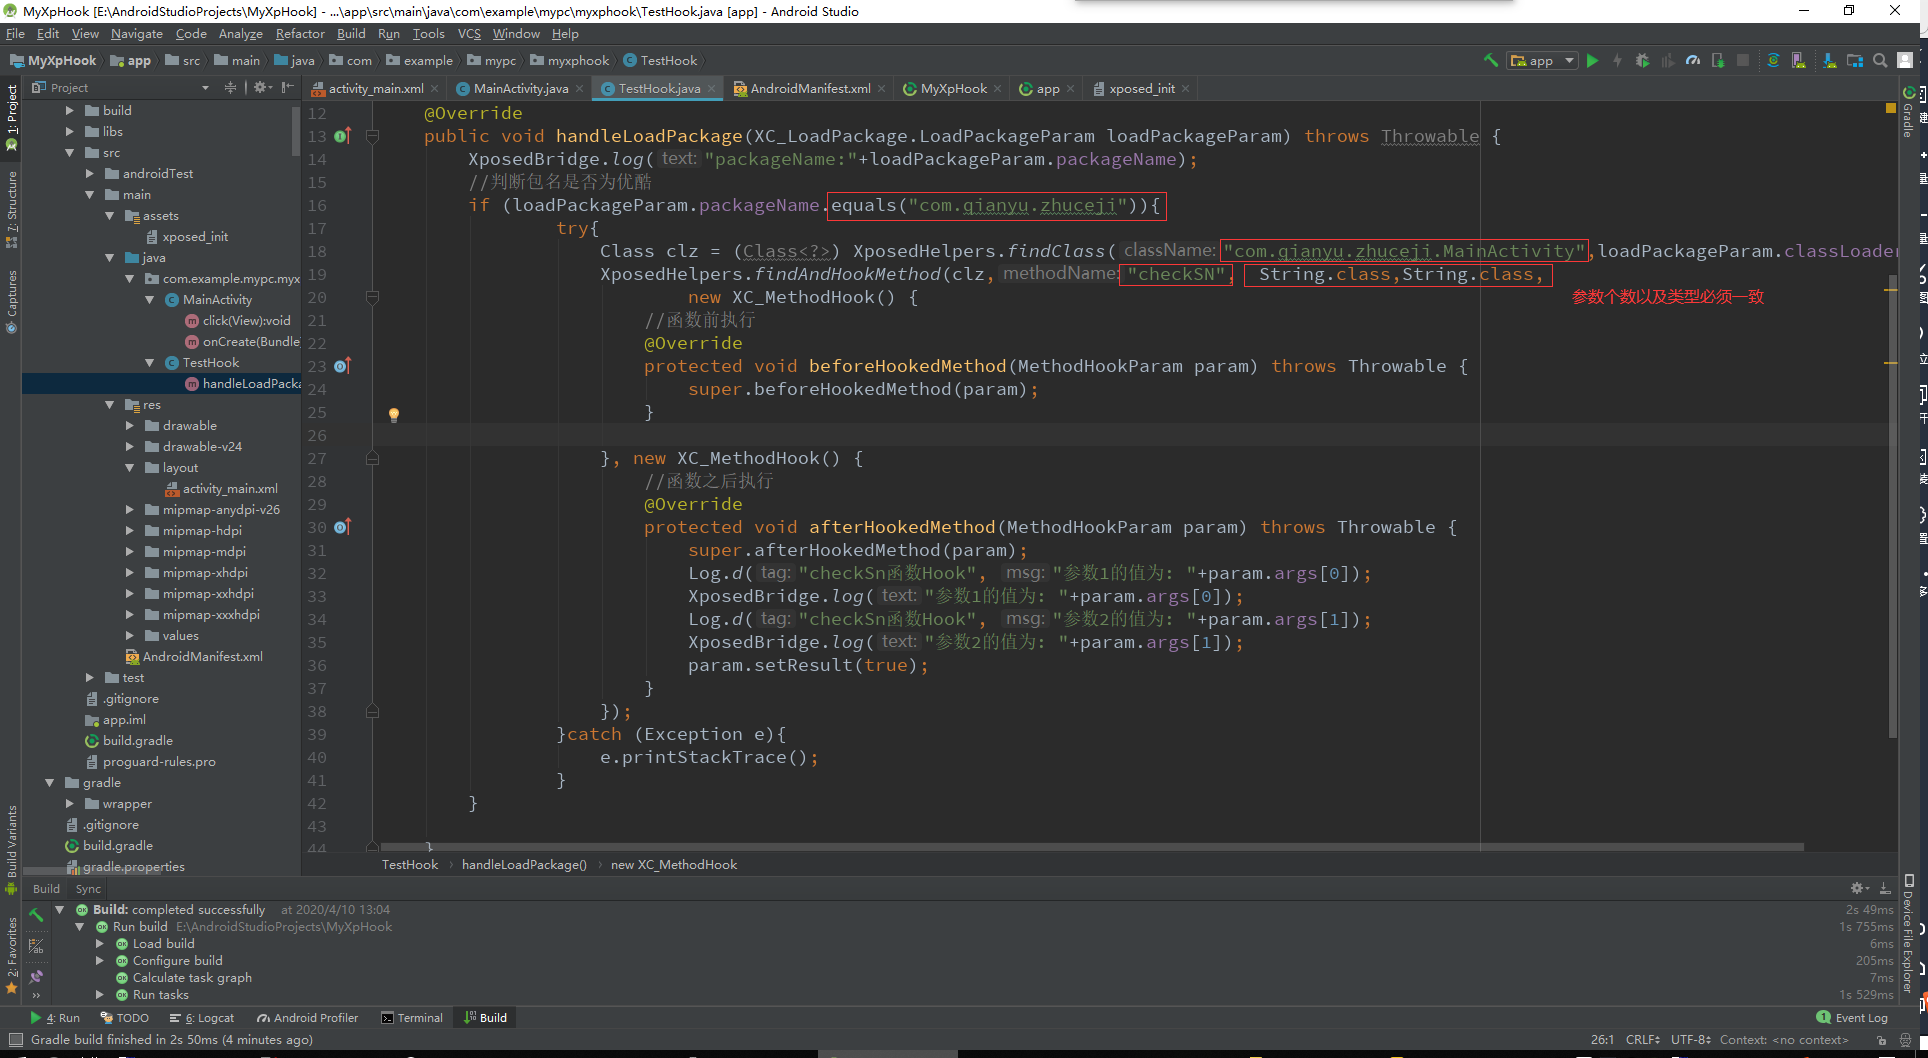Click the light bulb quick-fix icon
Screen dimensions: 1928x1058
coord(394,414)
